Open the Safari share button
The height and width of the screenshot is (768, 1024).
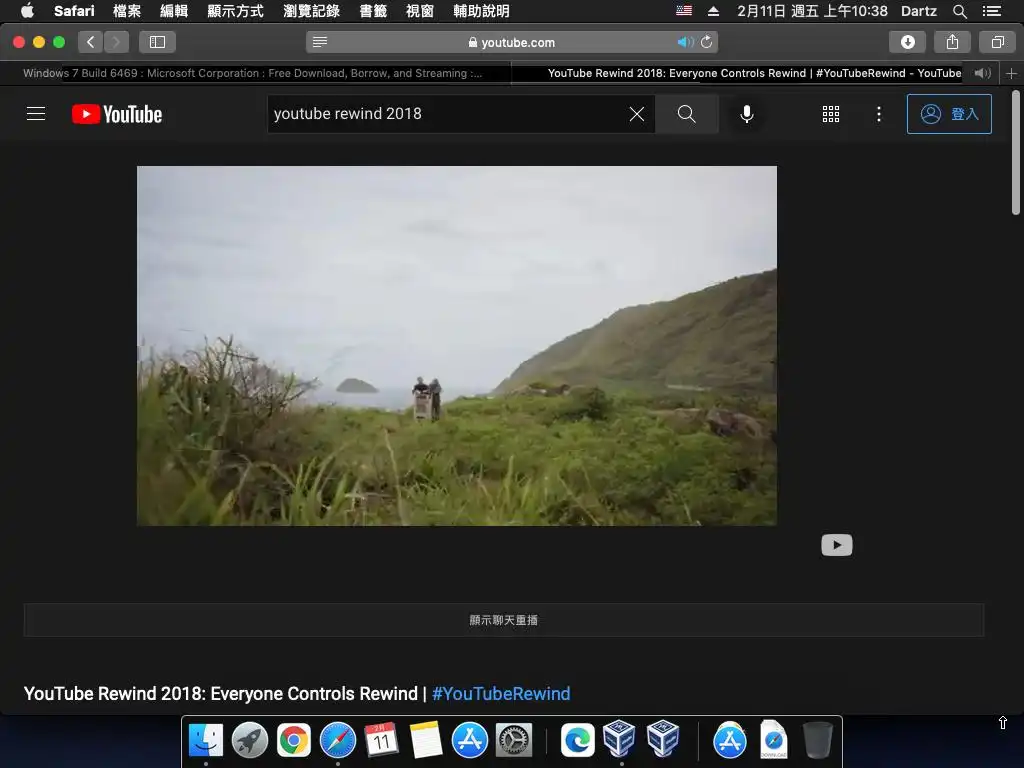point(952,42)
